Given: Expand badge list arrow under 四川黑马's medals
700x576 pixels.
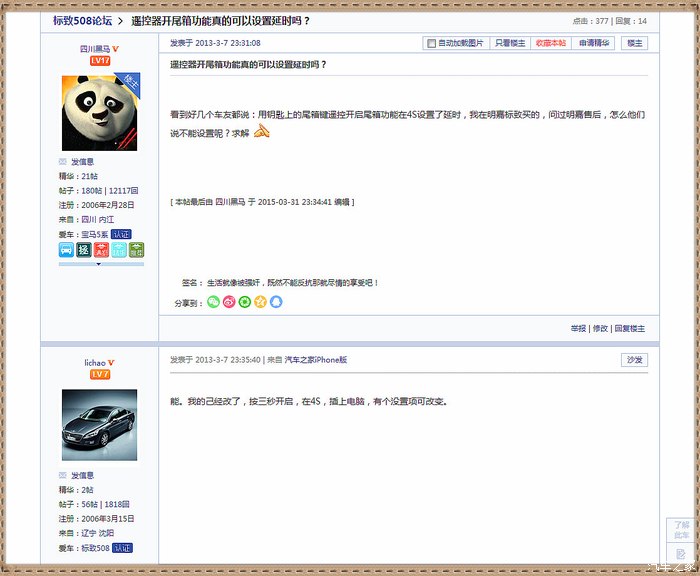Looking at the screenshot, I should (x=101, y=265).
